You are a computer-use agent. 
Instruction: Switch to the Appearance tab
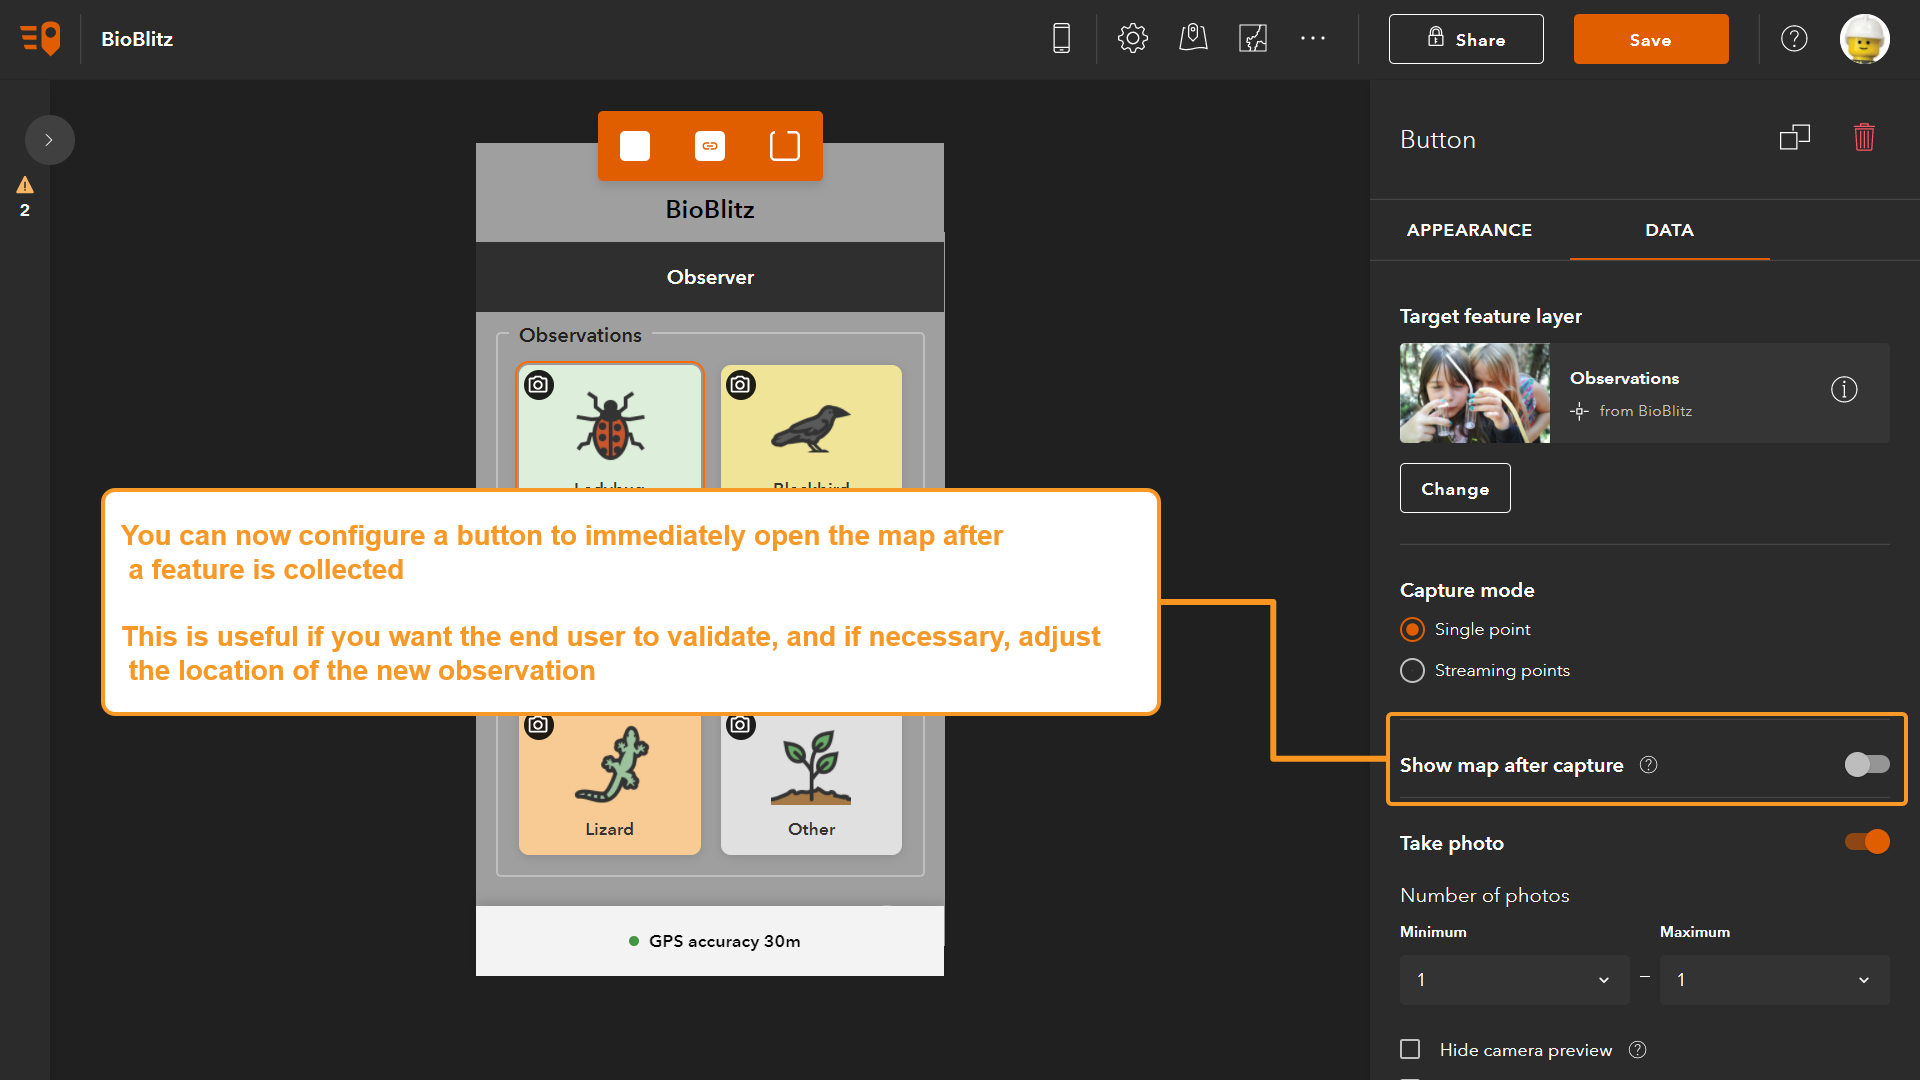1468,230
